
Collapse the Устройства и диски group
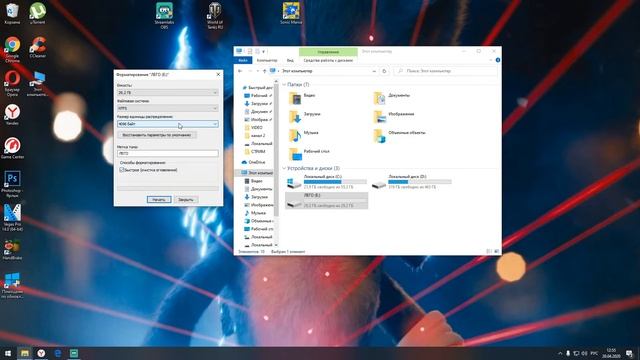click(284, 168)
